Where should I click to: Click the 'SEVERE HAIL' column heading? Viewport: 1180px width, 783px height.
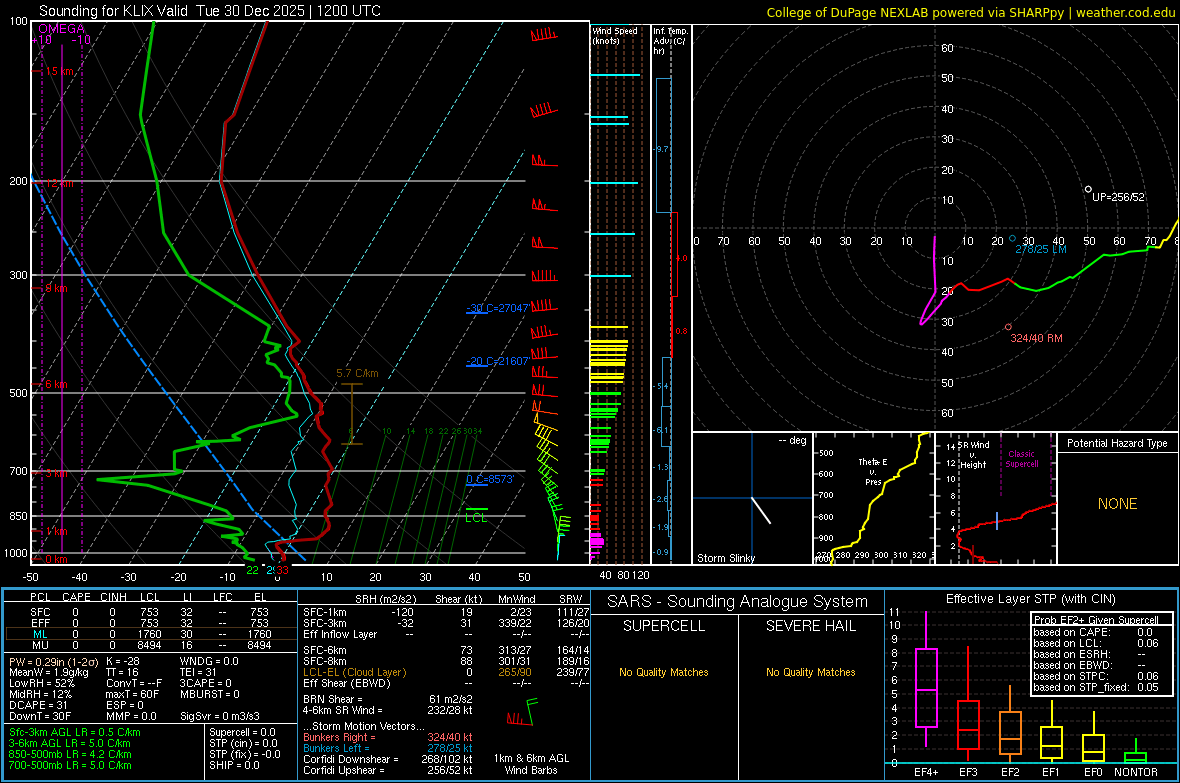tap(810, 626)
